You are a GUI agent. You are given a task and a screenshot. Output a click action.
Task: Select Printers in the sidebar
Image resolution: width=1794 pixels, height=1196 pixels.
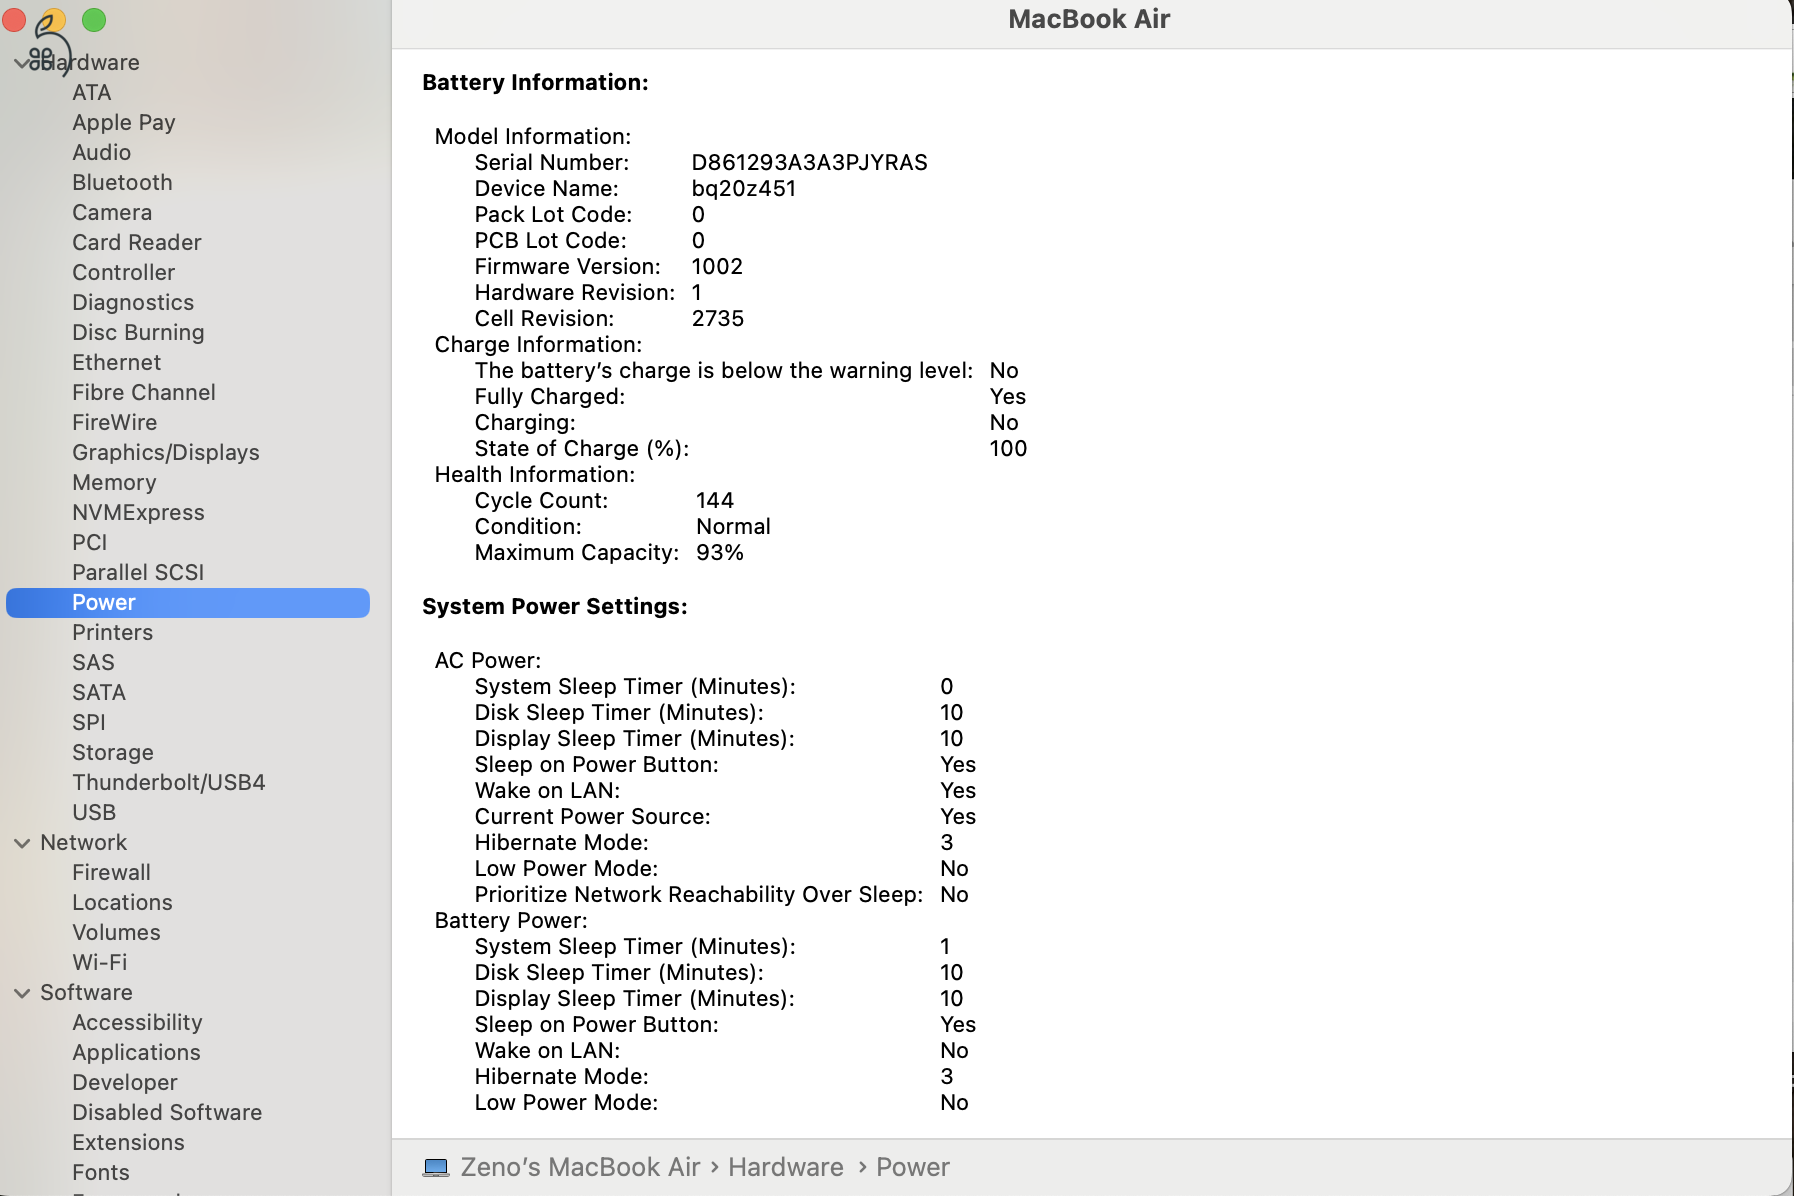113,632
